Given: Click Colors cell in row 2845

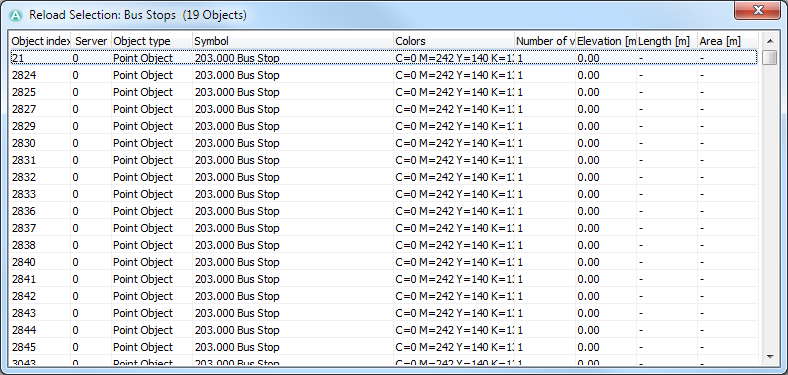Looking at the screenshot, I should [x=454, y=347].
